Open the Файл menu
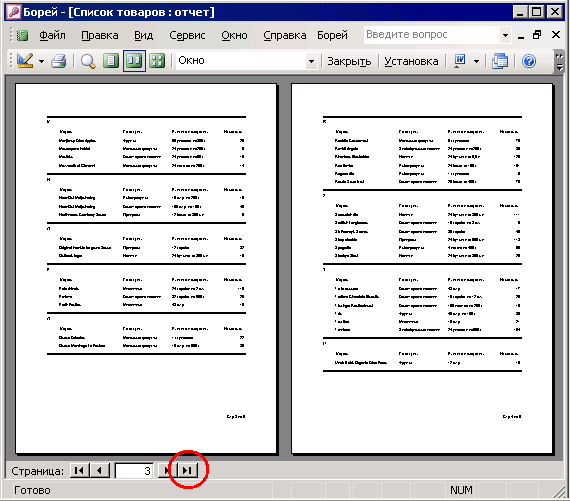 point(52,35)
